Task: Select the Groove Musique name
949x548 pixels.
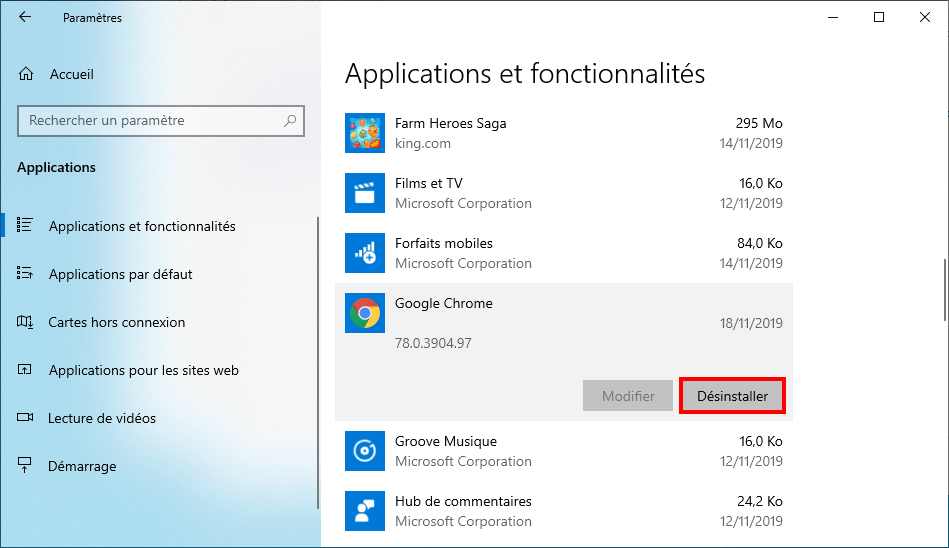Action: tap(445, 441)
